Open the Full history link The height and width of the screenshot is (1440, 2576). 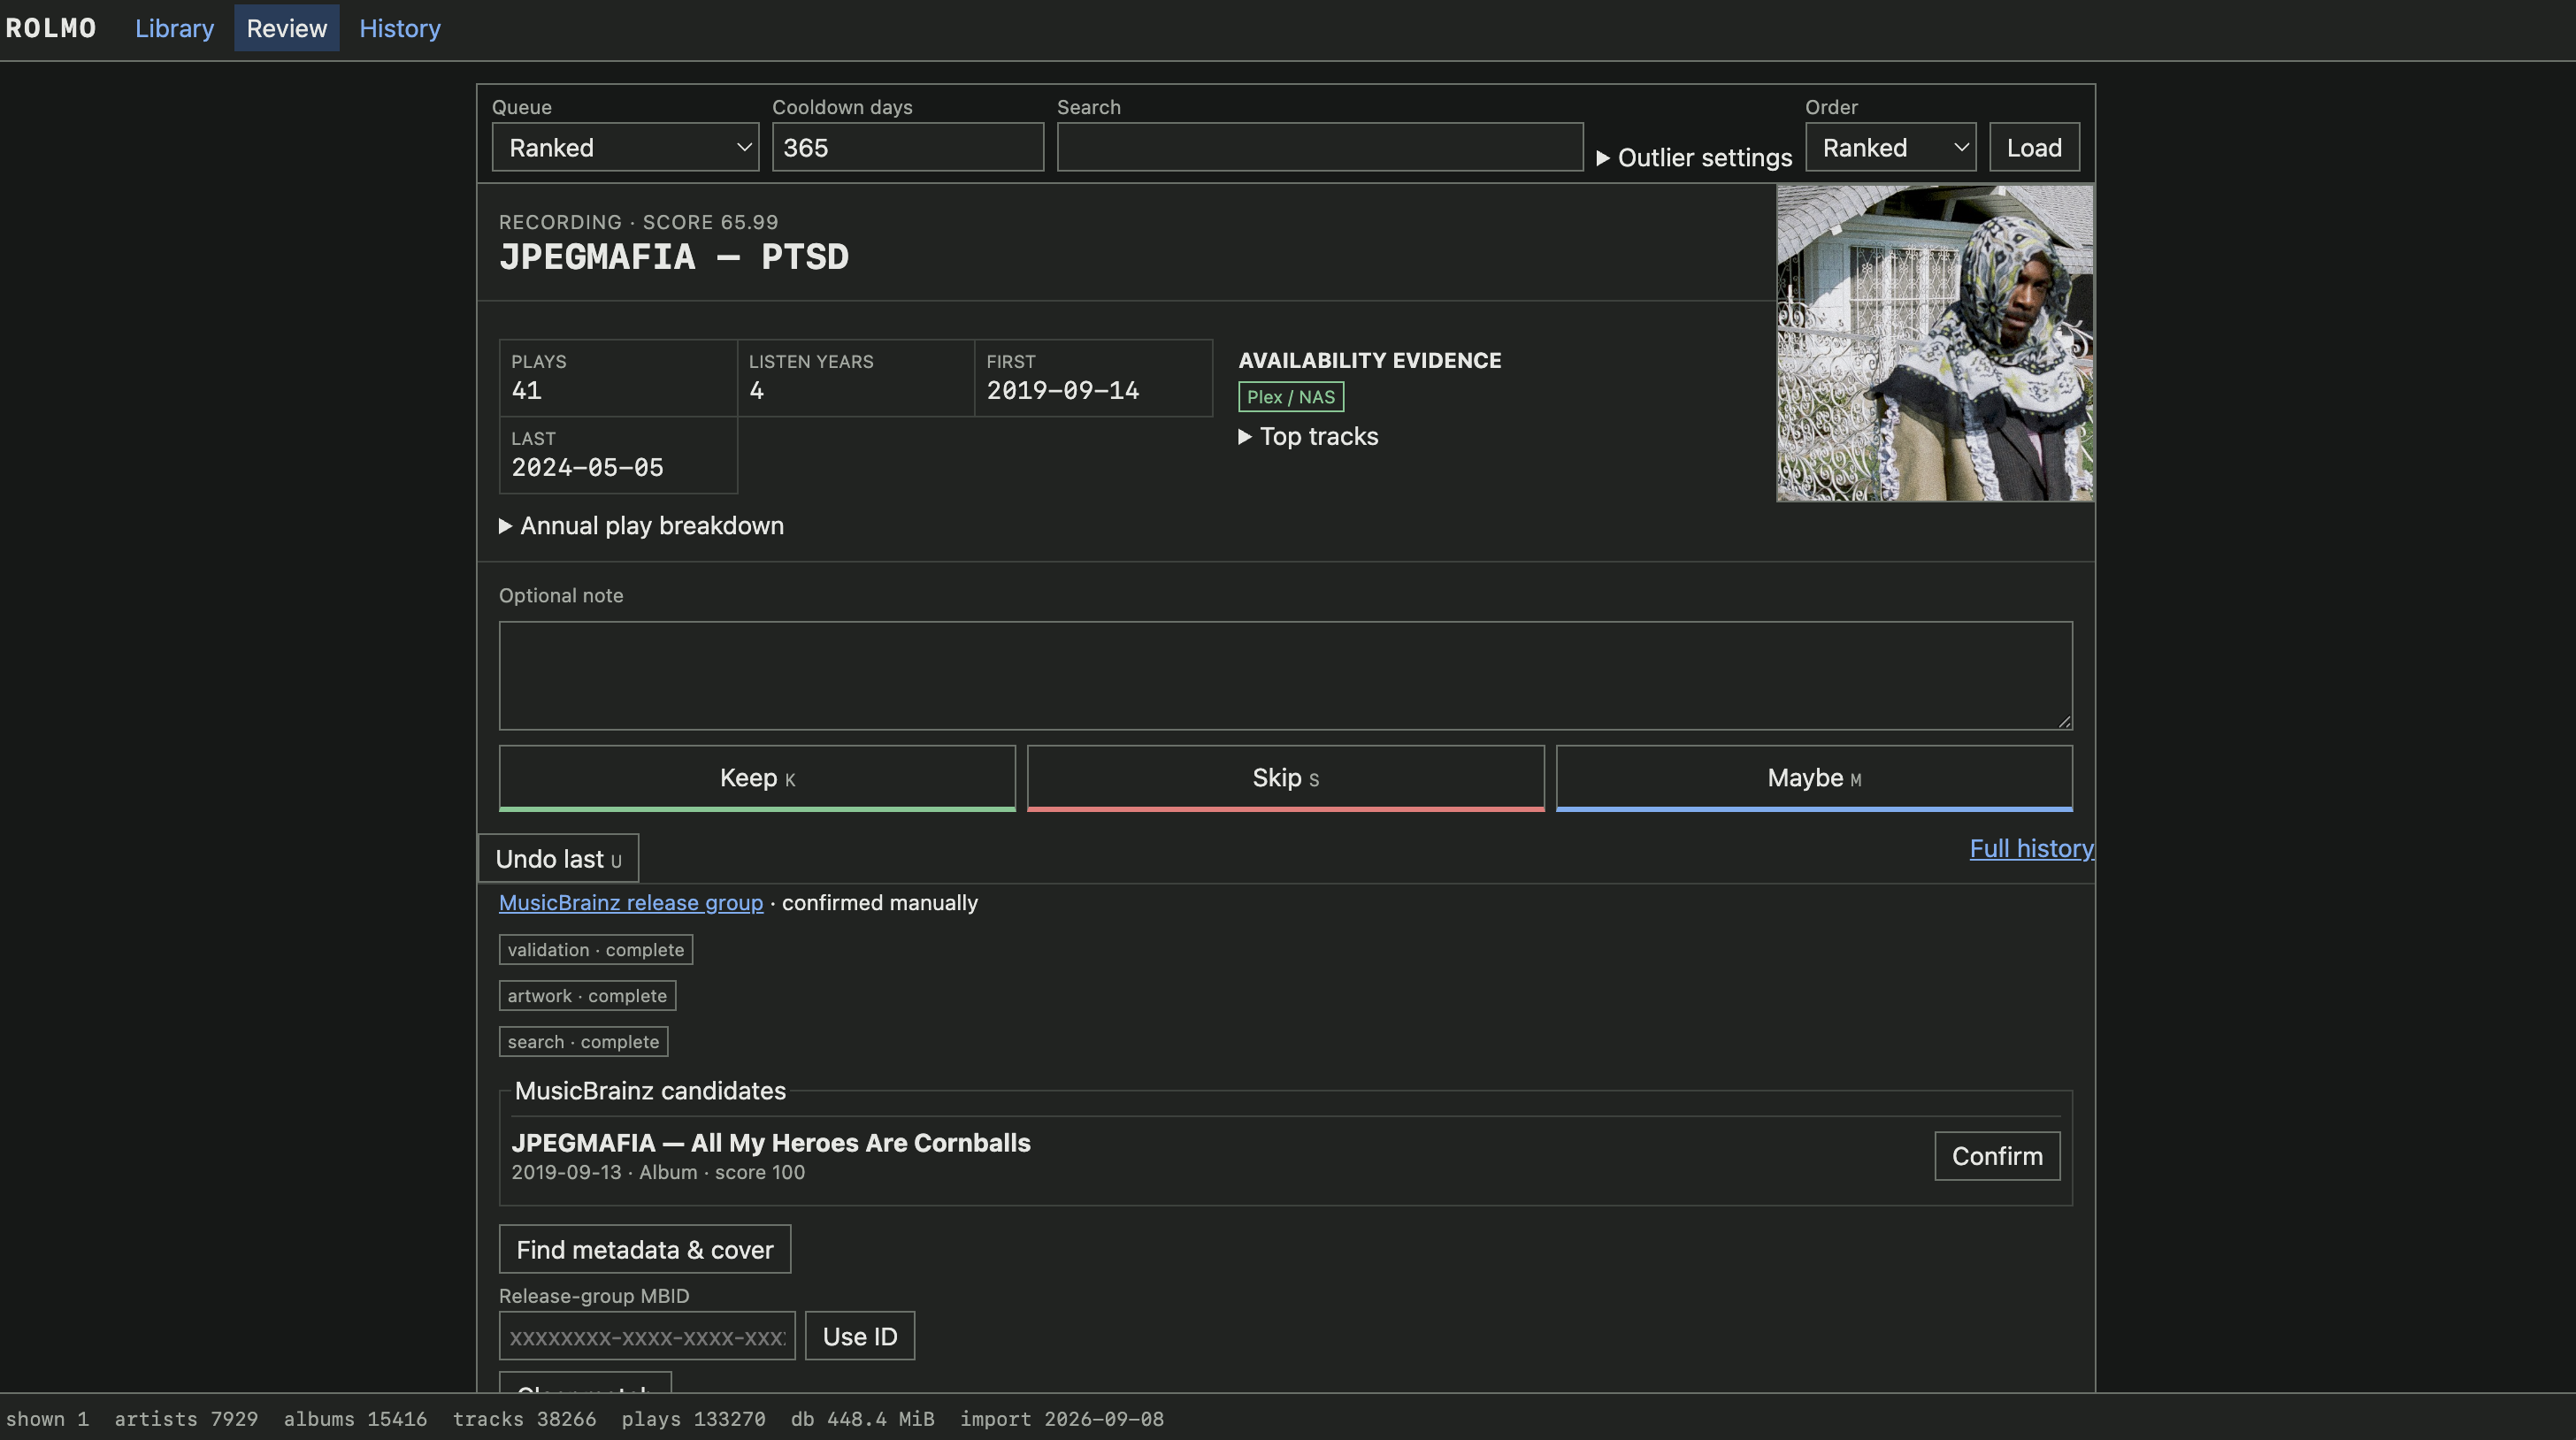coord(2031,849)
